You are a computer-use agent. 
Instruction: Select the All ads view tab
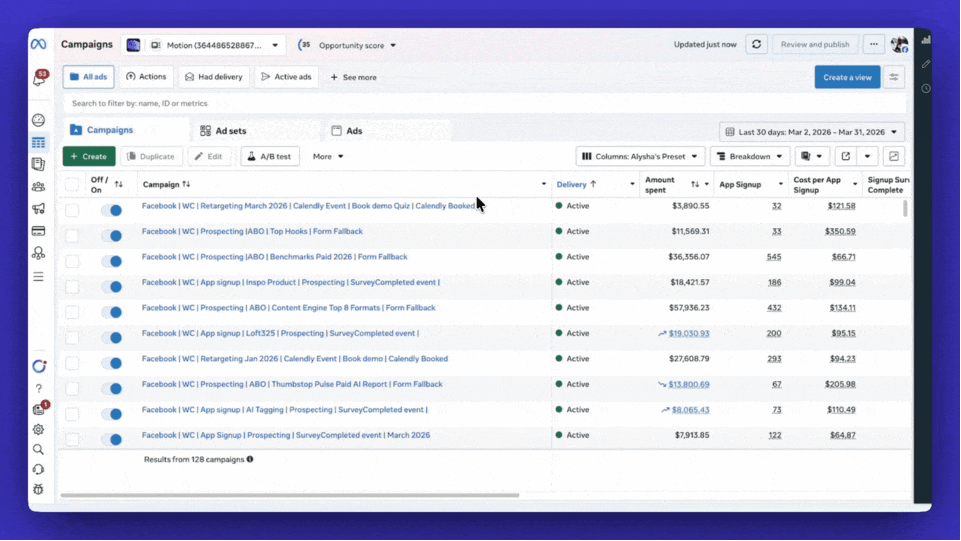point(88,77)
